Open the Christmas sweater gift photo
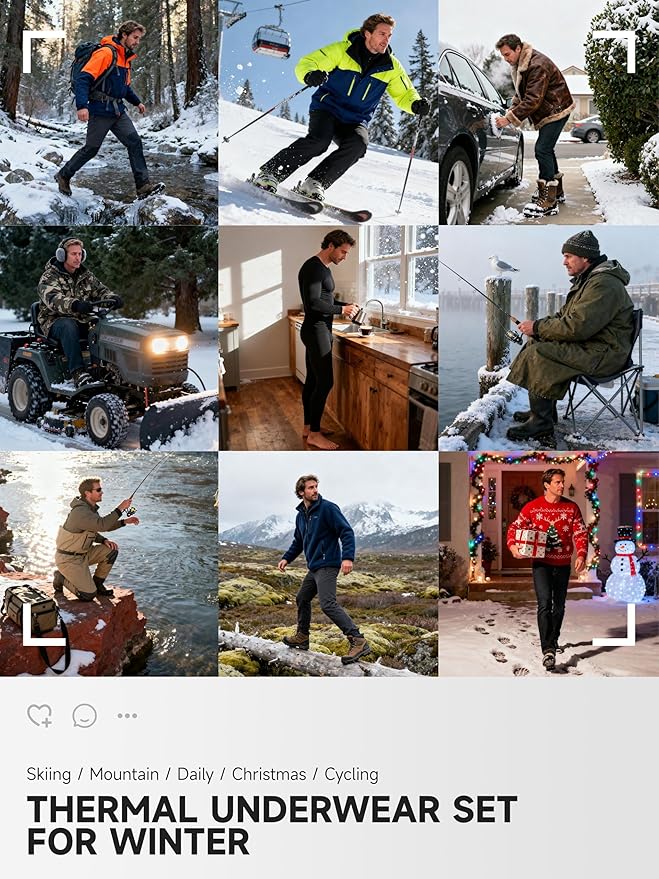The image size is (659, 879). [549, 564]
